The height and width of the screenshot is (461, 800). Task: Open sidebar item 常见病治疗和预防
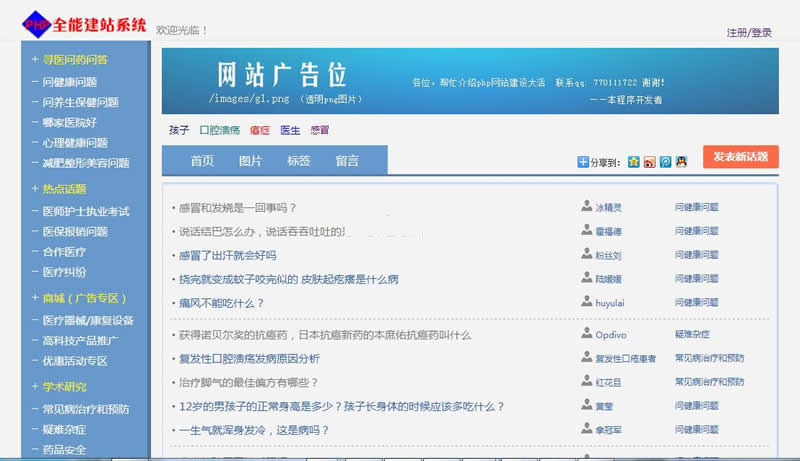tap(86, 409)
